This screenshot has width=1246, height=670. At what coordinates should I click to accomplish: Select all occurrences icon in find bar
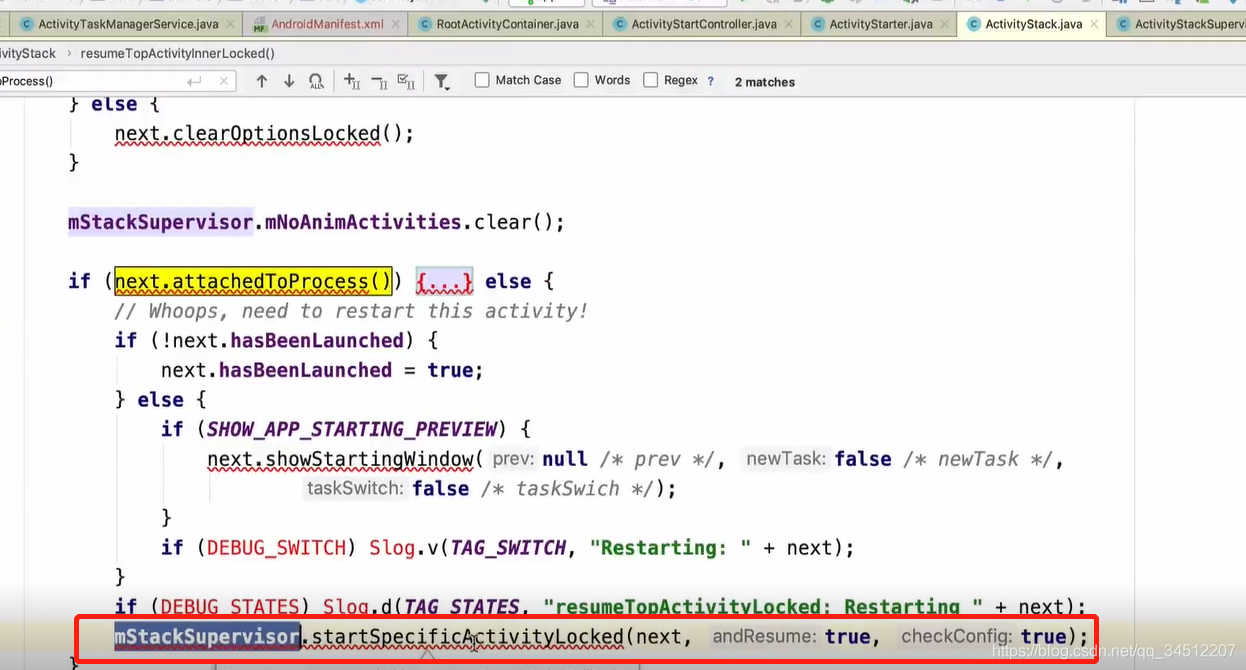[406, 81]
